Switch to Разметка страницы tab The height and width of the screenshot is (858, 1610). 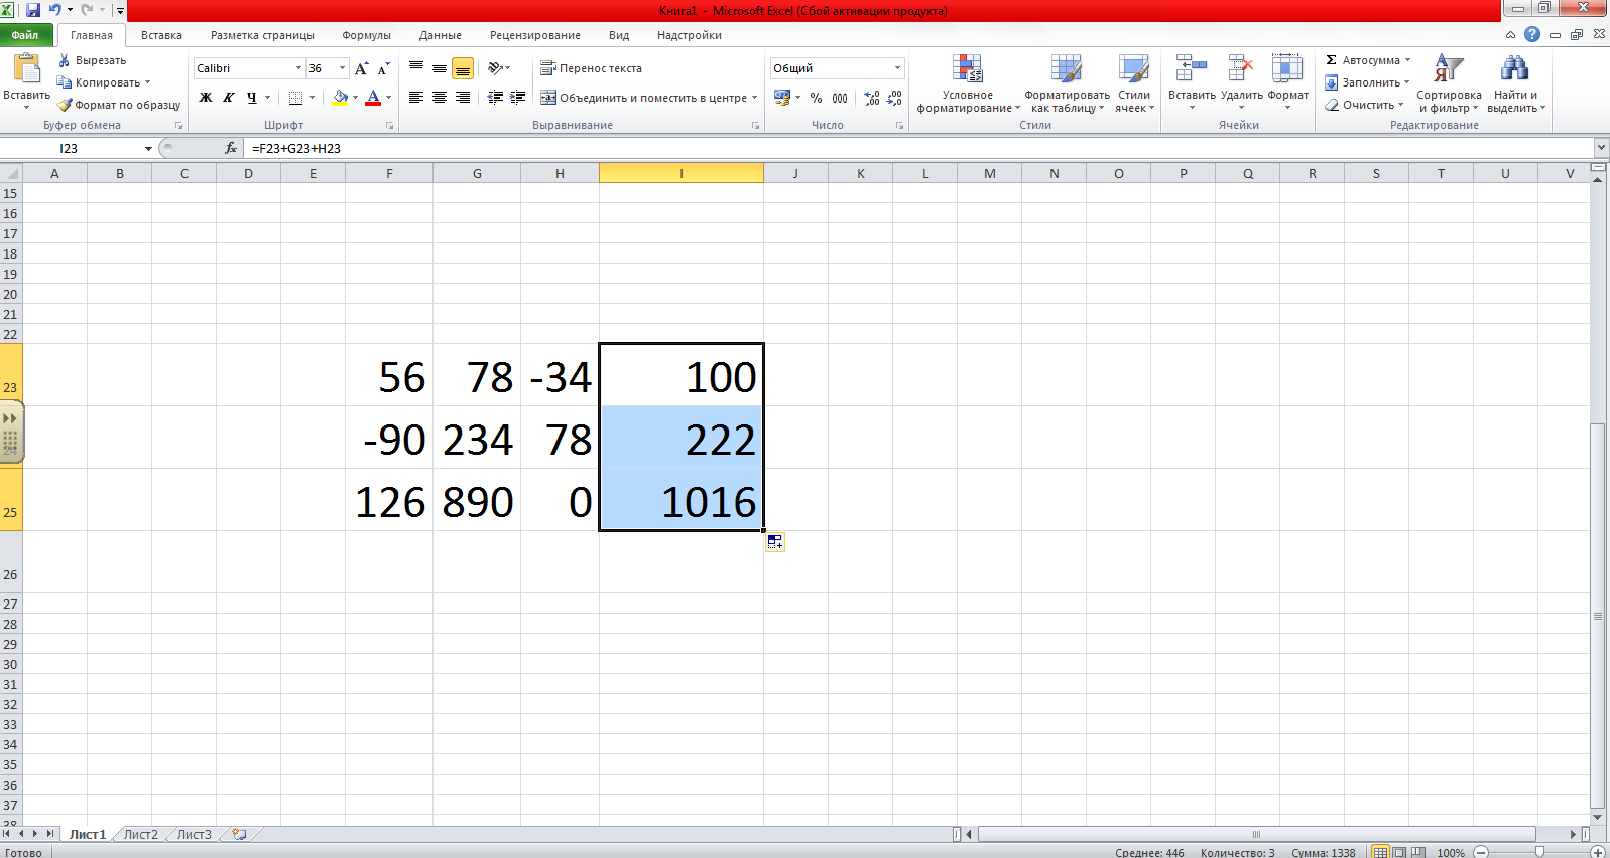click(x=262, y=35)
